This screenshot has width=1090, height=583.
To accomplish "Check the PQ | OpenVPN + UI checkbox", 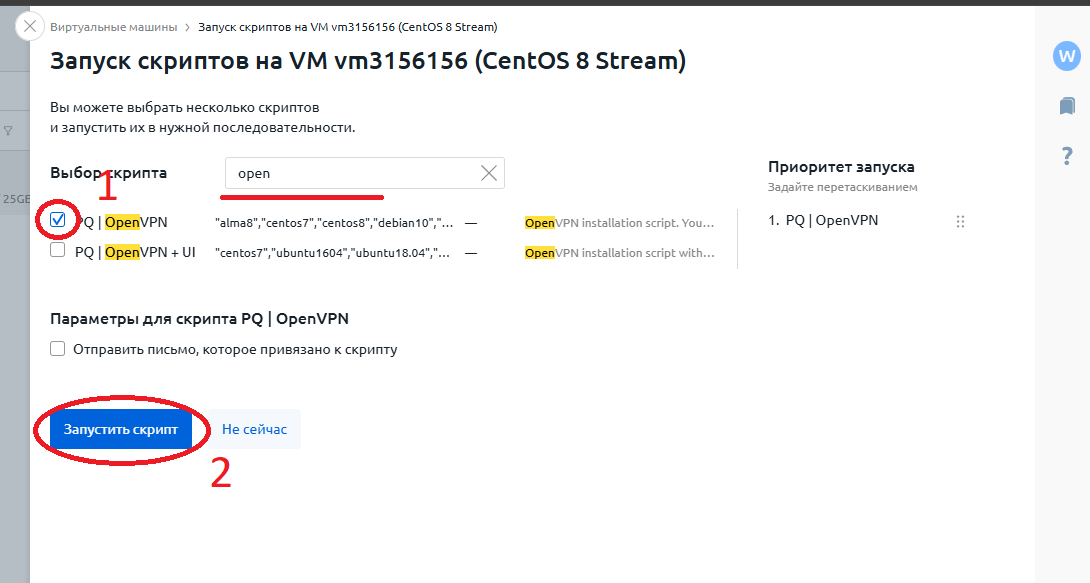I will [x=58, y=250].
